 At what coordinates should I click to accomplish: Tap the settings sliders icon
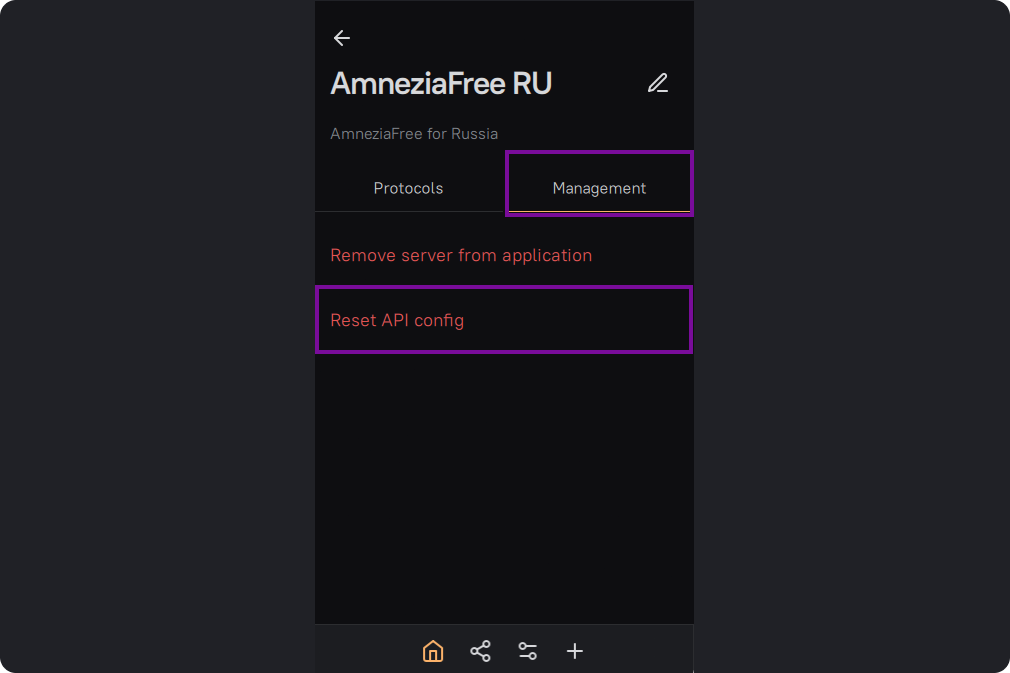click(528, 651)
